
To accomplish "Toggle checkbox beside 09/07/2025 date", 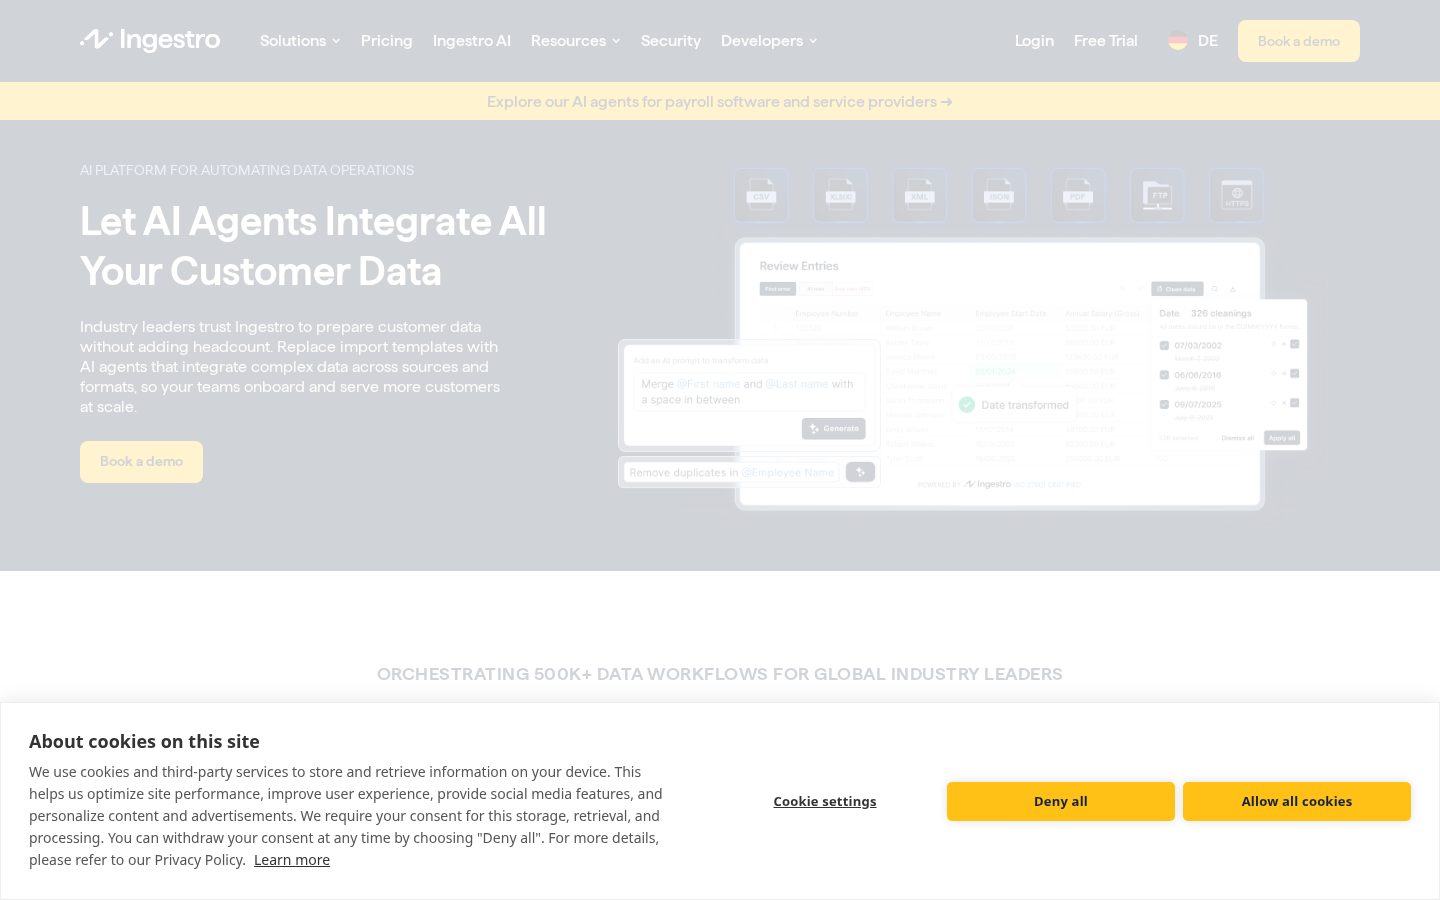I will pos(1164,404).
